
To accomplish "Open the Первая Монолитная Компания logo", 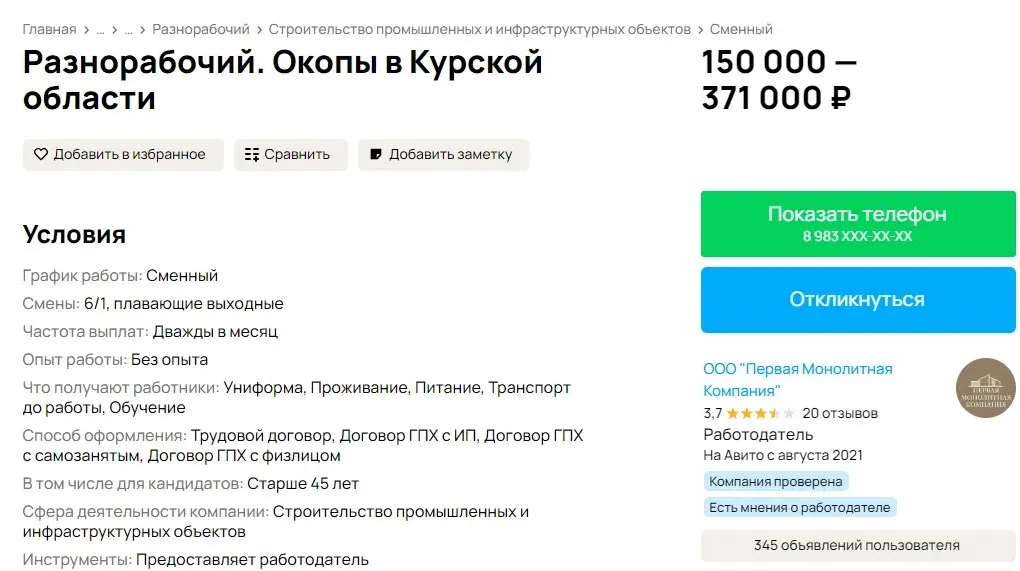I will point(984,388).
